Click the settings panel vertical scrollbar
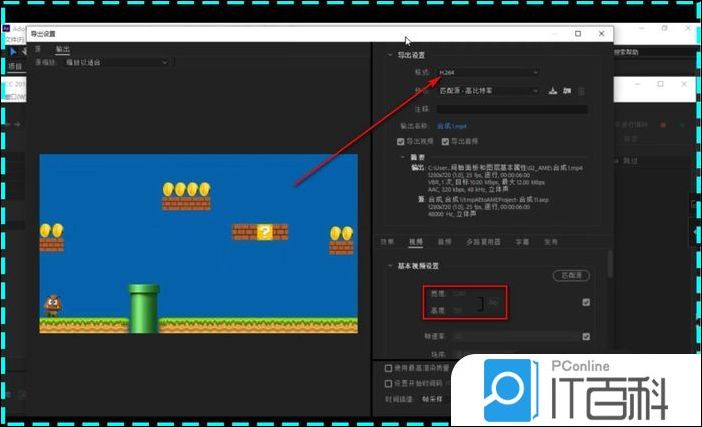 tap(609, 264)
